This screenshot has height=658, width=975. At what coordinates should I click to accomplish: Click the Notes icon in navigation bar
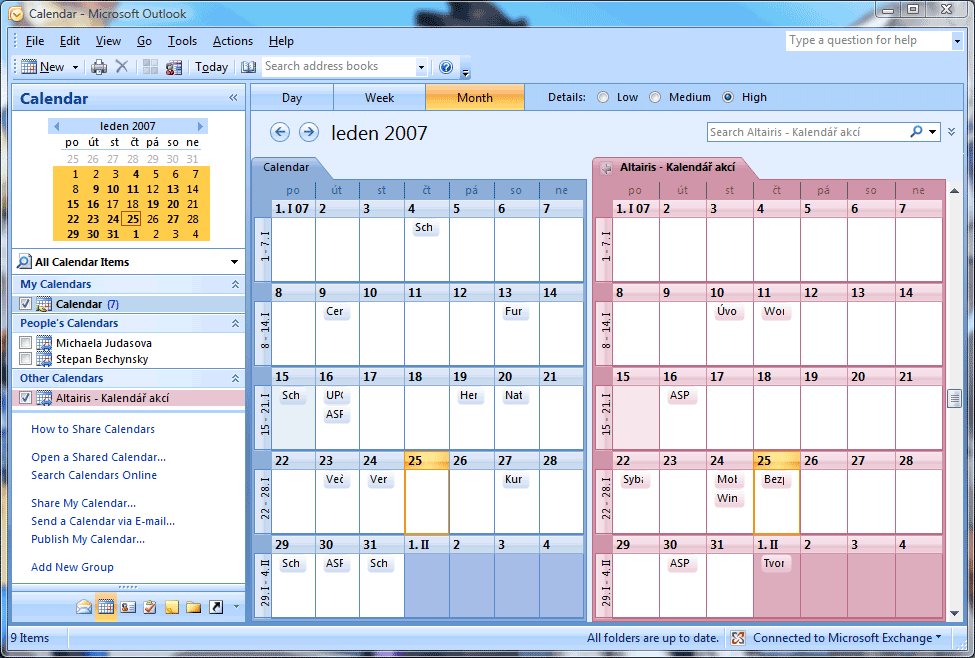[x=172, y=607]
